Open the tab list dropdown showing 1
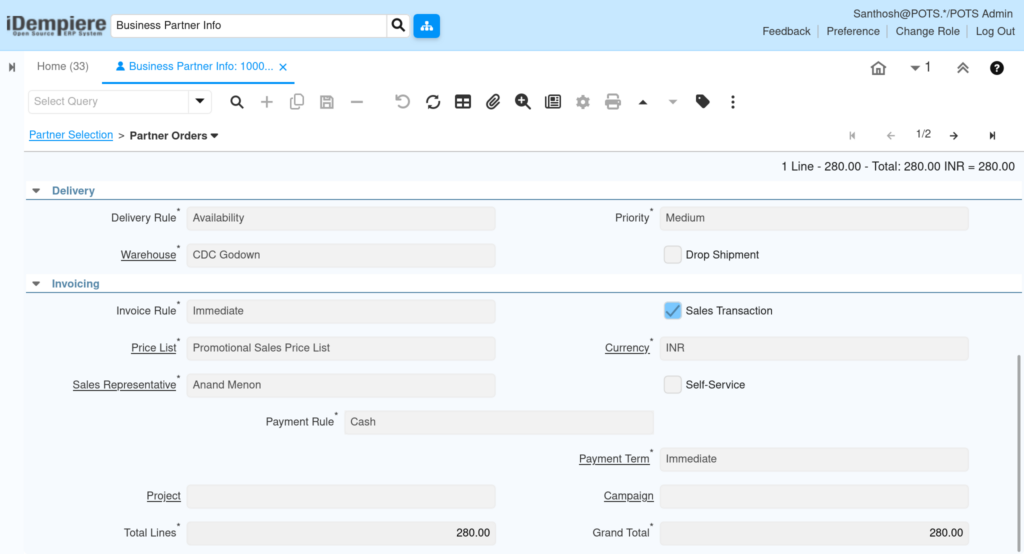1024x554 pixels. click(x=921, y=67)
